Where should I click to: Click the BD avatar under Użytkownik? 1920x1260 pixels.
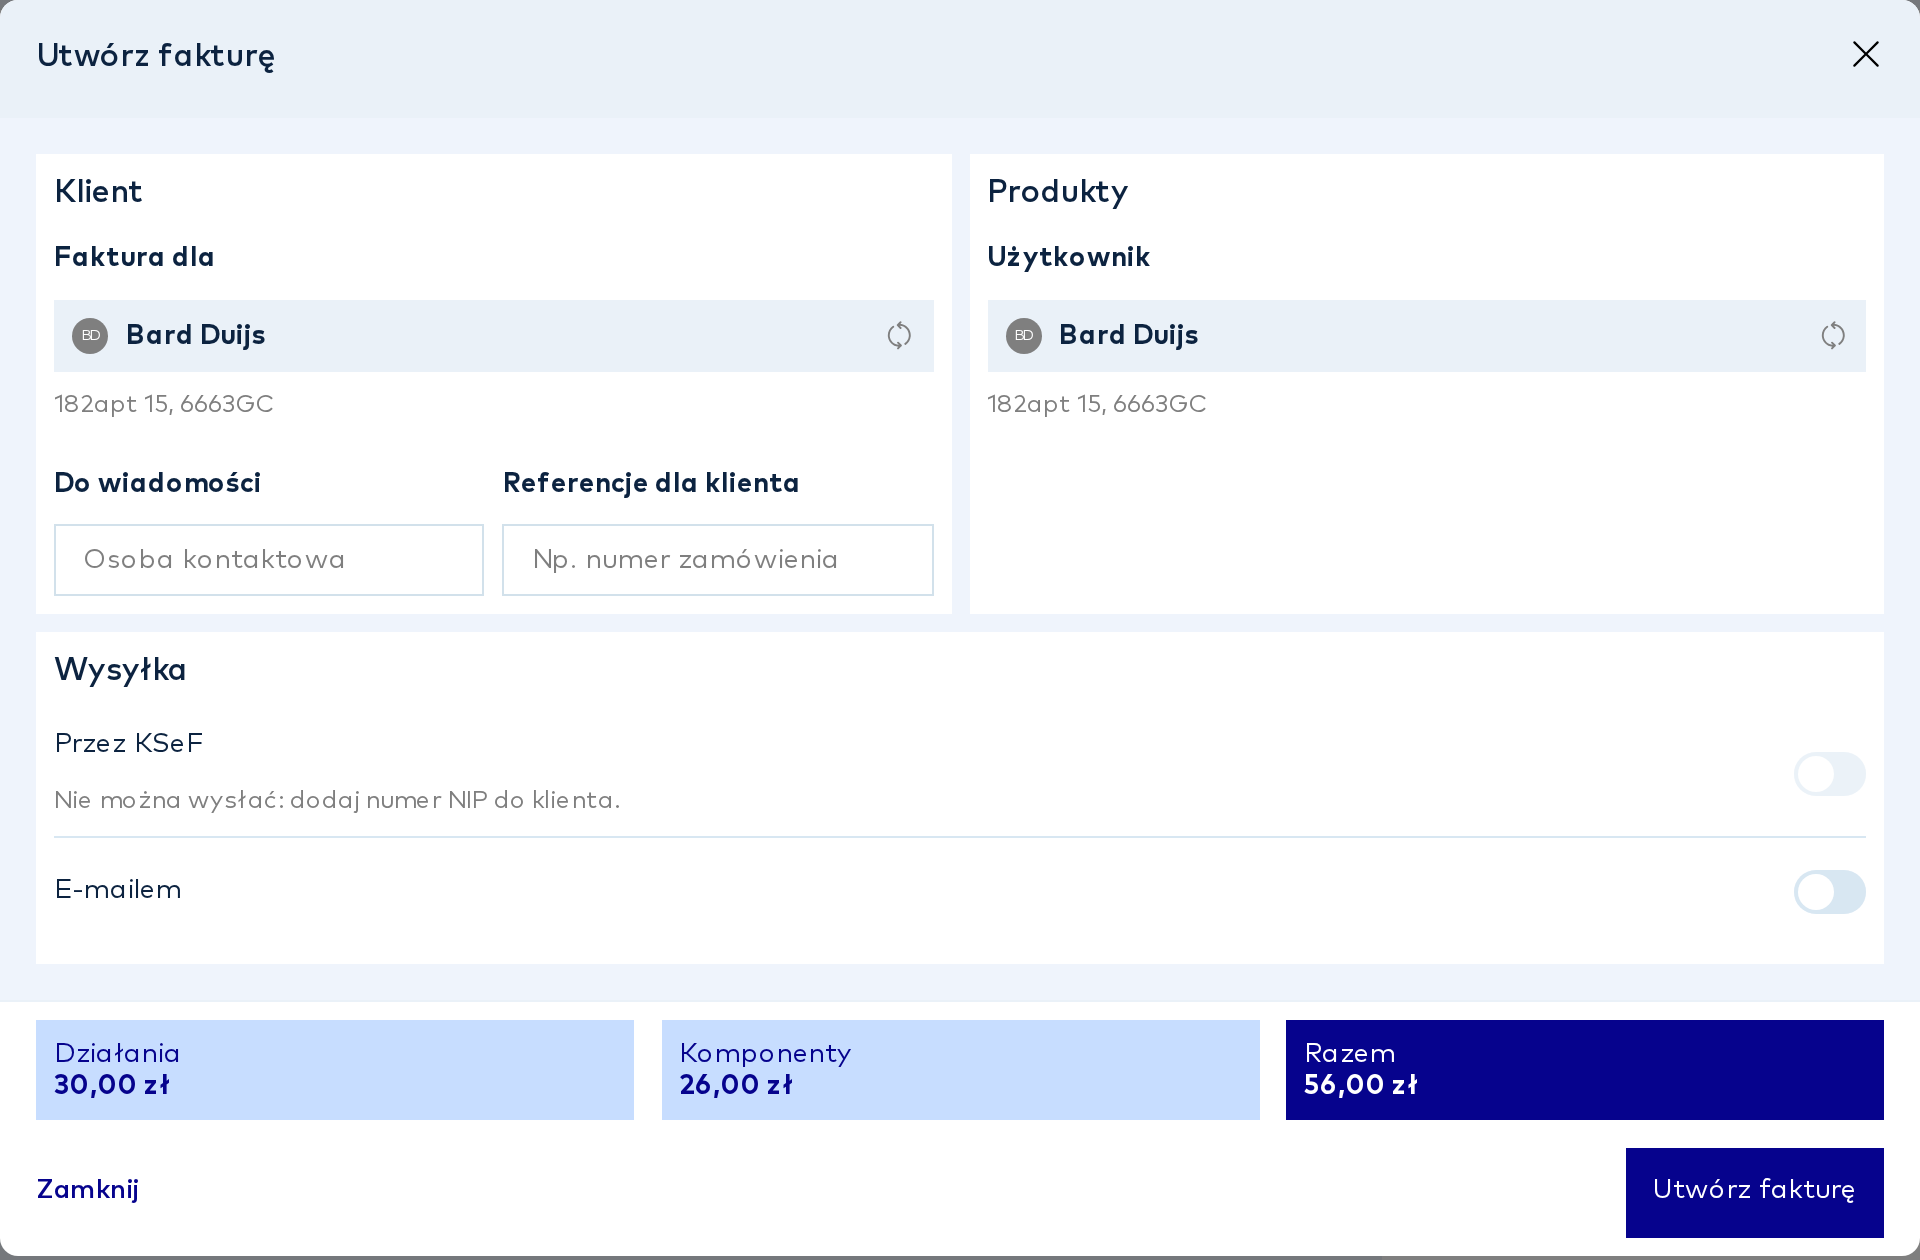coord(1024,335)
